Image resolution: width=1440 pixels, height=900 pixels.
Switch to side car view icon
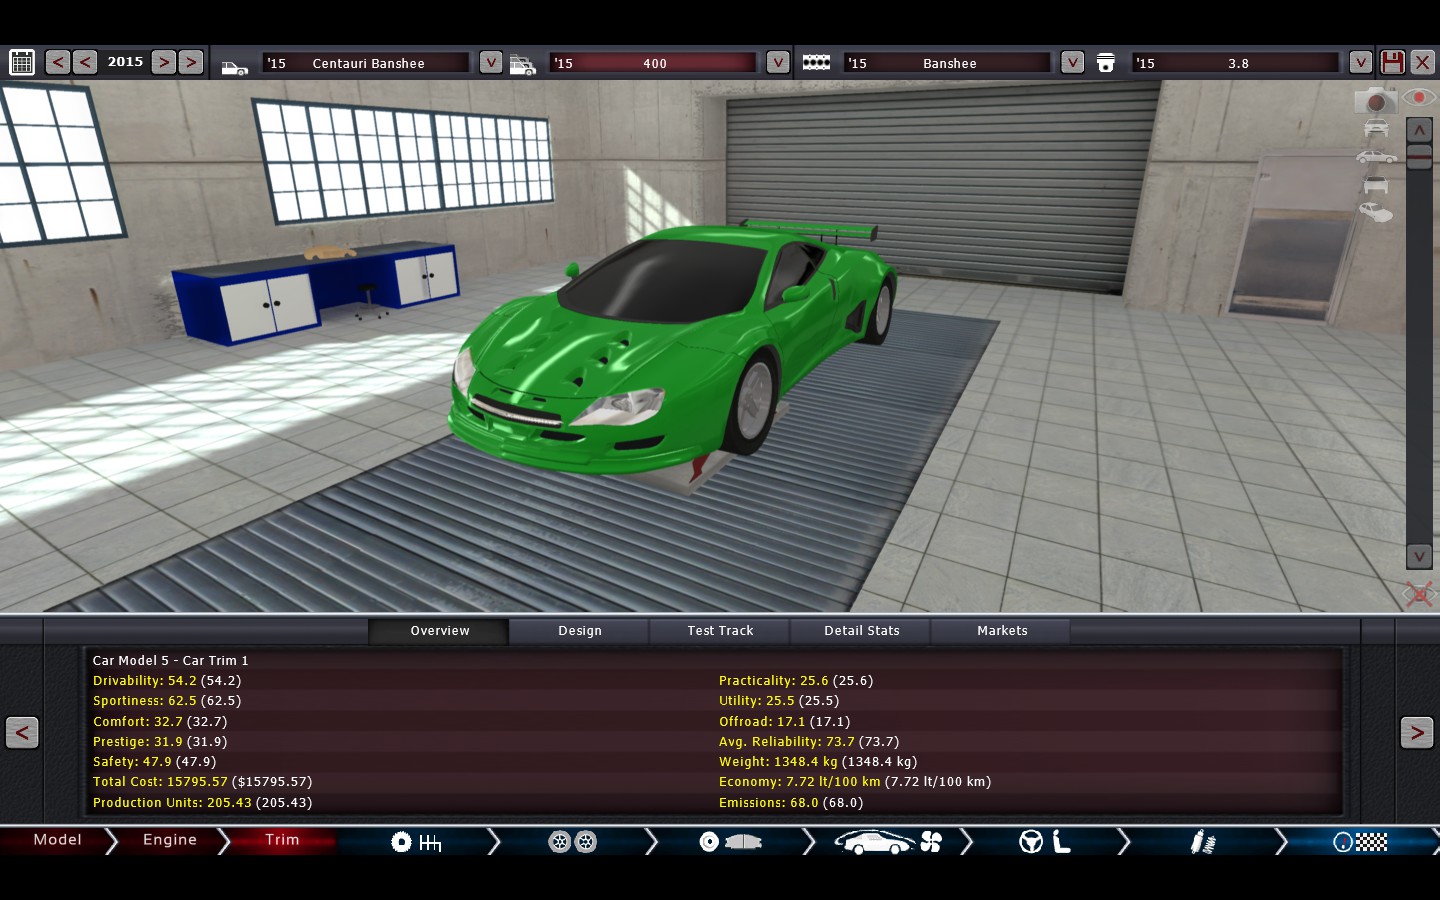click(1376, 157)
